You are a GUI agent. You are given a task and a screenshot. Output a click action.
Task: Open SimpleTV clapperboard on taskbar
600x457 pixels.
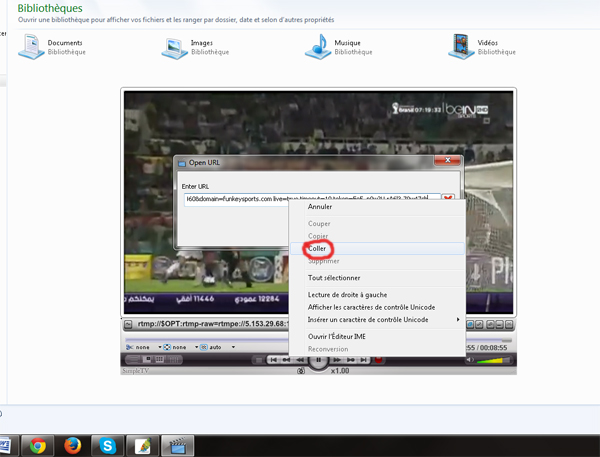tap(178, 446)
